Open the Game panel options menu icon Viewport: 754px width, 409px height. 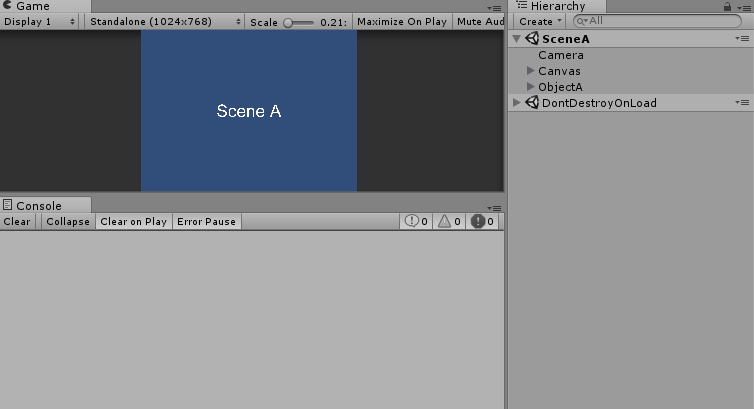point(494,8)
